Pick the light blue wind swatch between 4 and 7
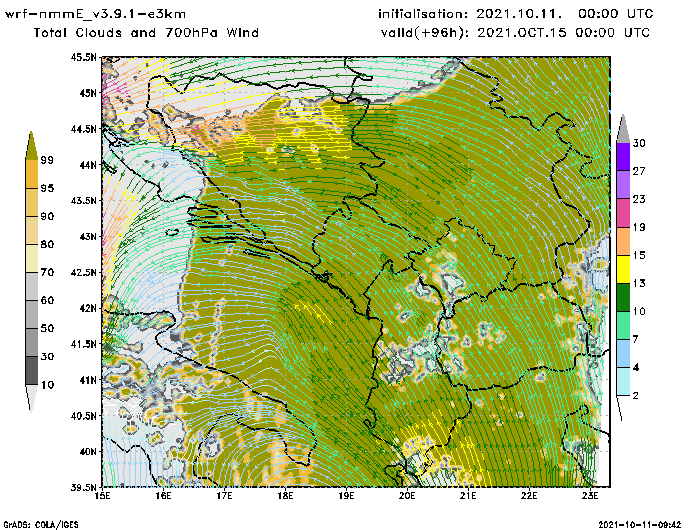This screenshot has height=530, width=700. pyautogui.click(x=623, y=353)
